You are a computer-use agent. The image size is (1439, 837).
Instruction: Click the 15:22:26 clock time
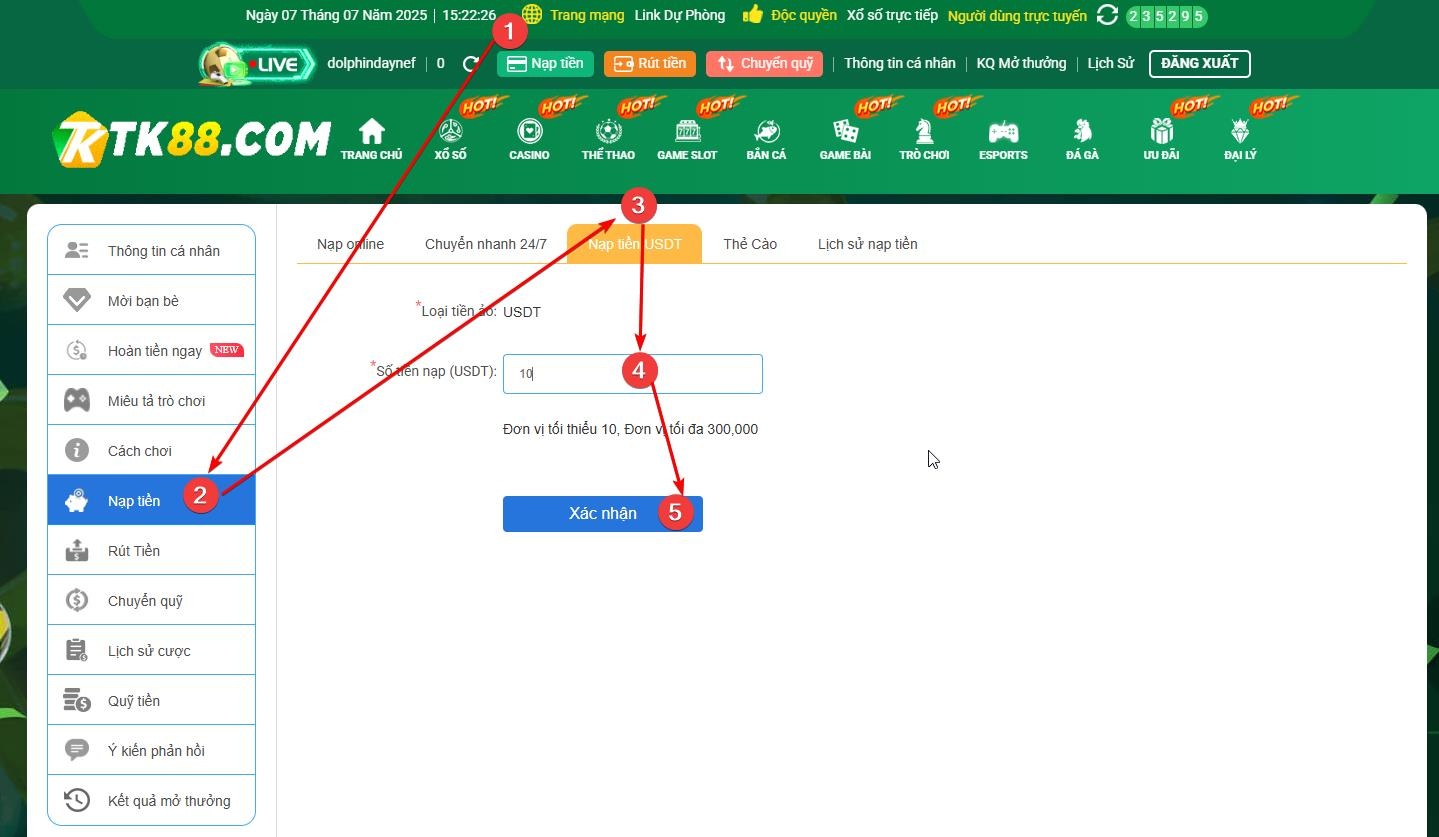pos(469,15)
